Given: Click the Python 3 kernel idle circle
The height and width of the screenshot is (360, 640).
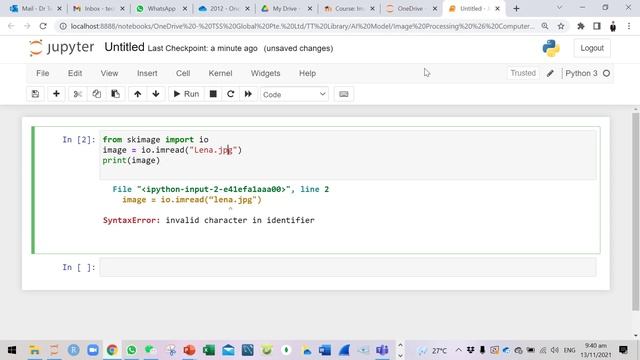Looking at the screenshot, I should pos(607,73).
